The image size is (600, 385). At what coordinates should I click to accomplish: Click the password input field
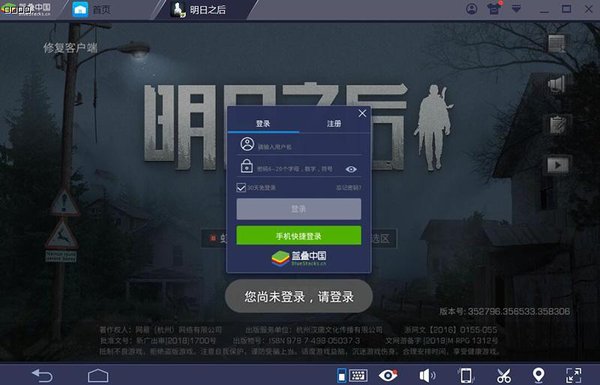point(299,168)
